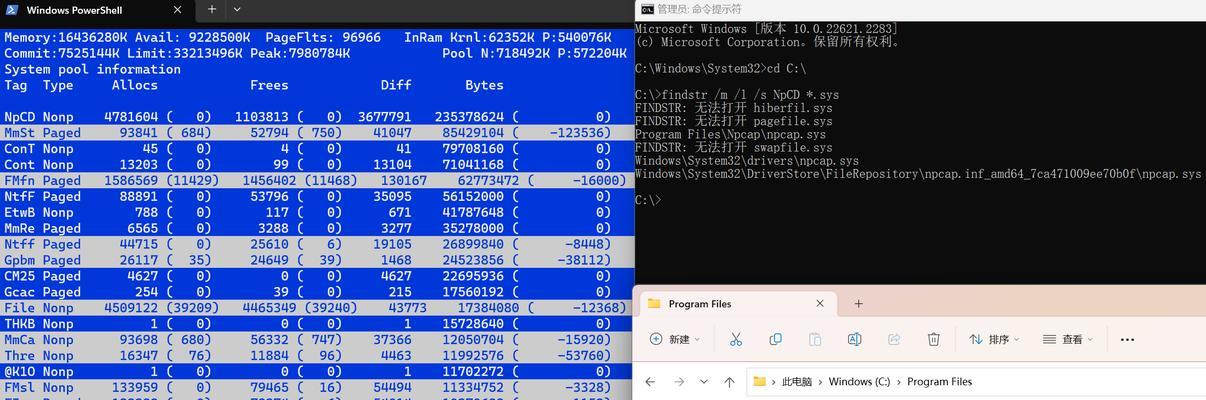Open the 查看 (View) dropdown
The height and width of the screenshot is (400, 1206).
pyautogui.click(x=1068, y=339)
